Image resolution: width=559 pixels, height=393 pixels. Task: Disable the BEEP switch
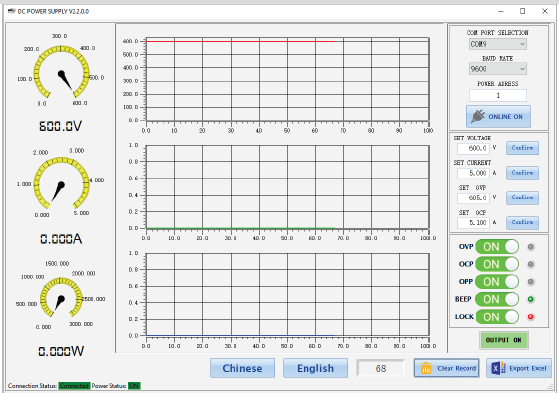(497, 299)
